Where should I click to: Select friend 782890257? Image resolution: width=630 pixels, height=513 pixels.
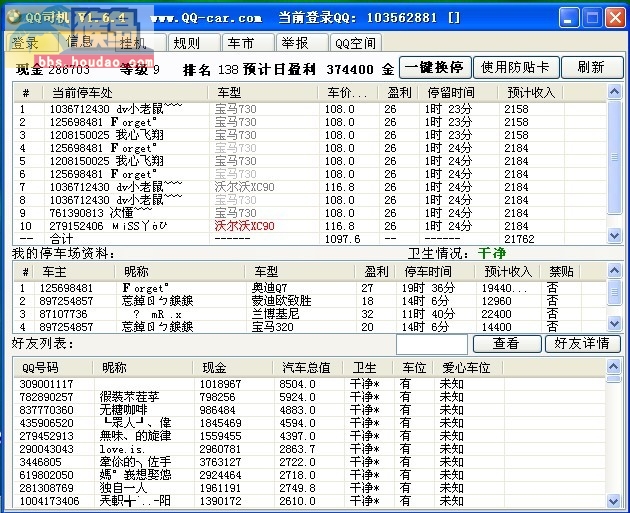[310, 397]
